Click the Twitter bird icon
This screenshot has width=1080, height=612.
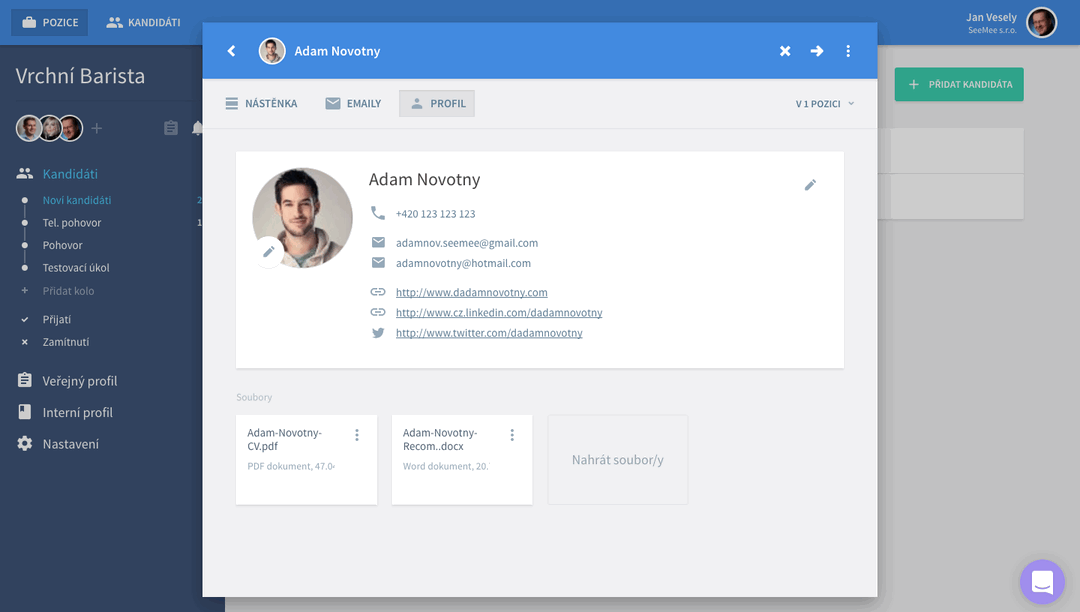[378, 333]
